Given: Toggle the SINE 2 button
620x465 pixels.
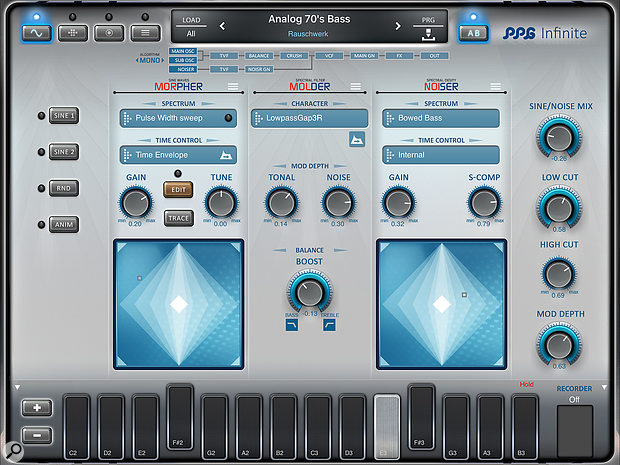Looking at the screenshot, I should click(x=64, y=152).
